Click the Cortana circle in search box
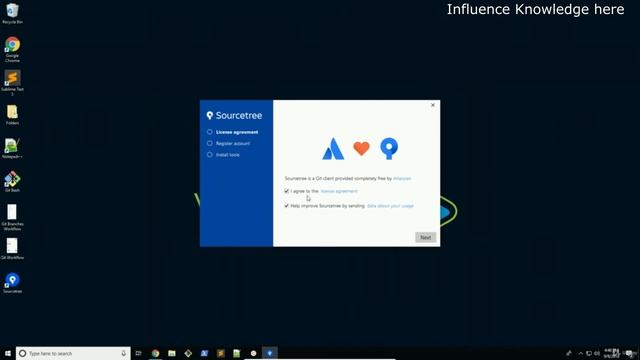Image resolution: width=640 pixels, height=360 pixels. click(x=22, y=353)
